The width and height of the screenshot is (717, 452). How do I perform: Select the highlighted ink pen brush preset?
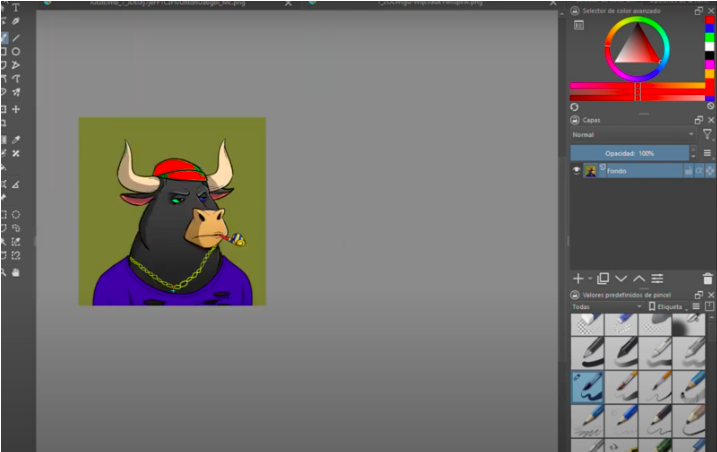[587, 387]
